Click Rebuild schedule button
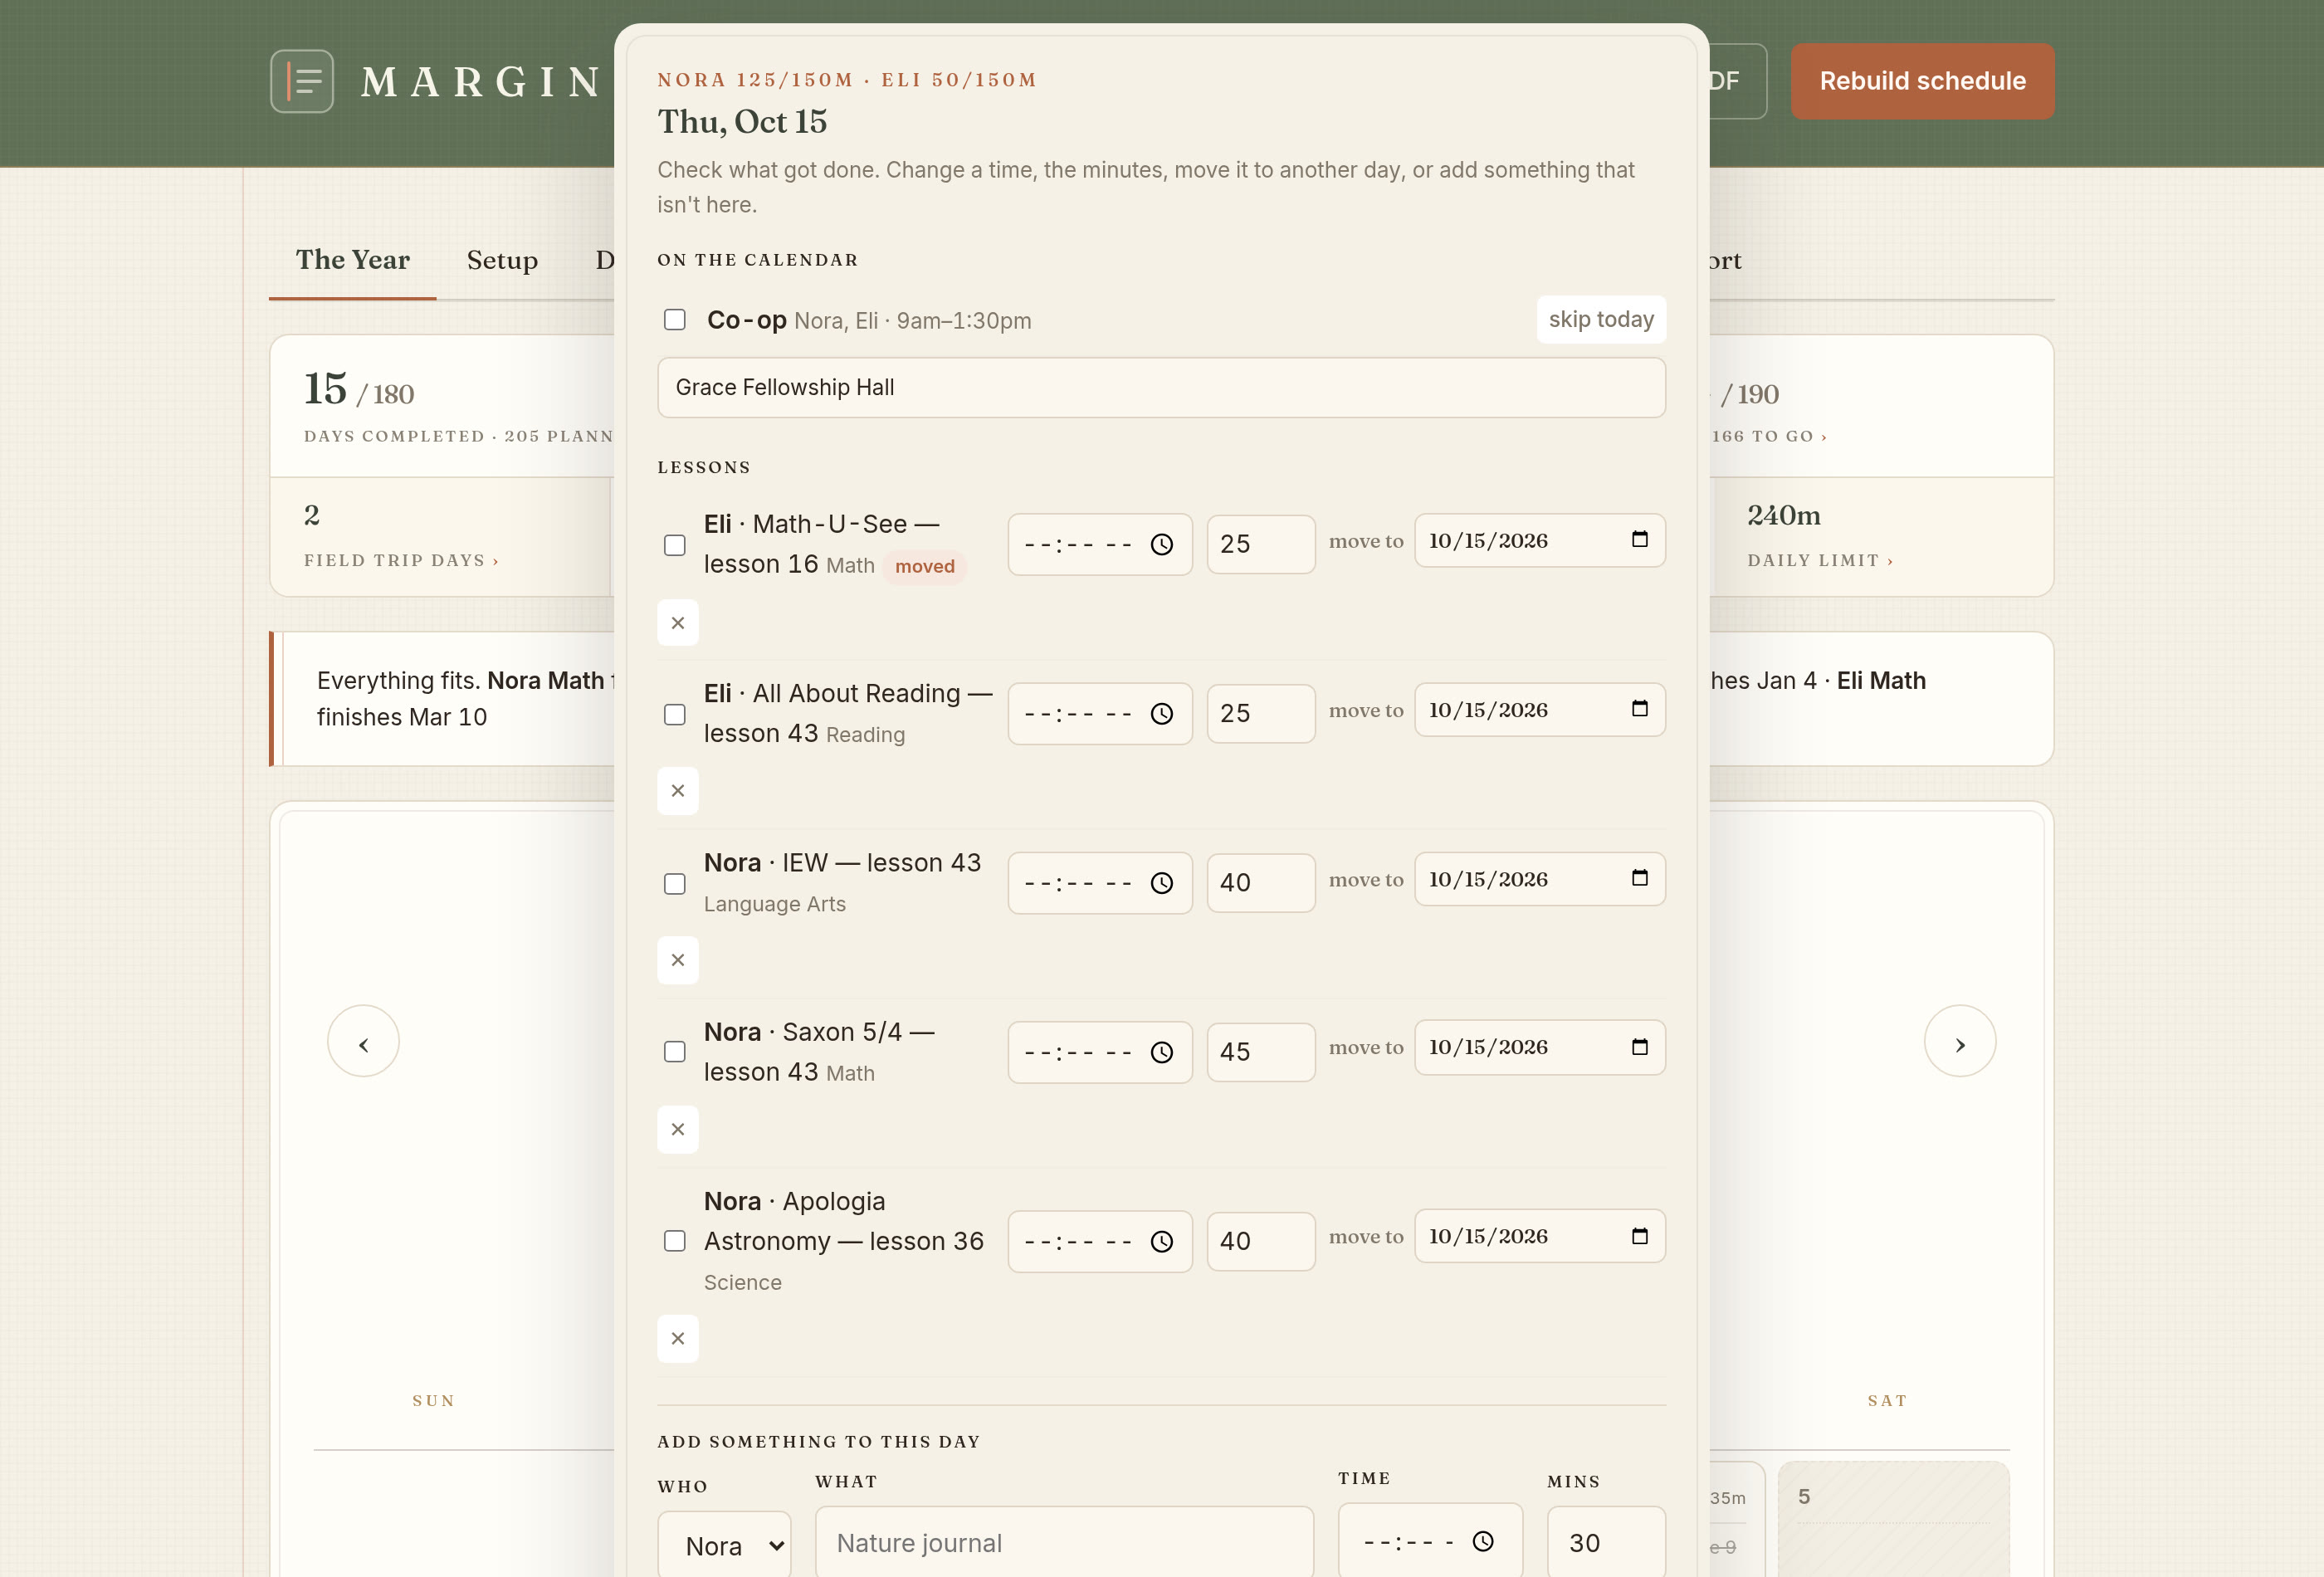 point(1922,81)
